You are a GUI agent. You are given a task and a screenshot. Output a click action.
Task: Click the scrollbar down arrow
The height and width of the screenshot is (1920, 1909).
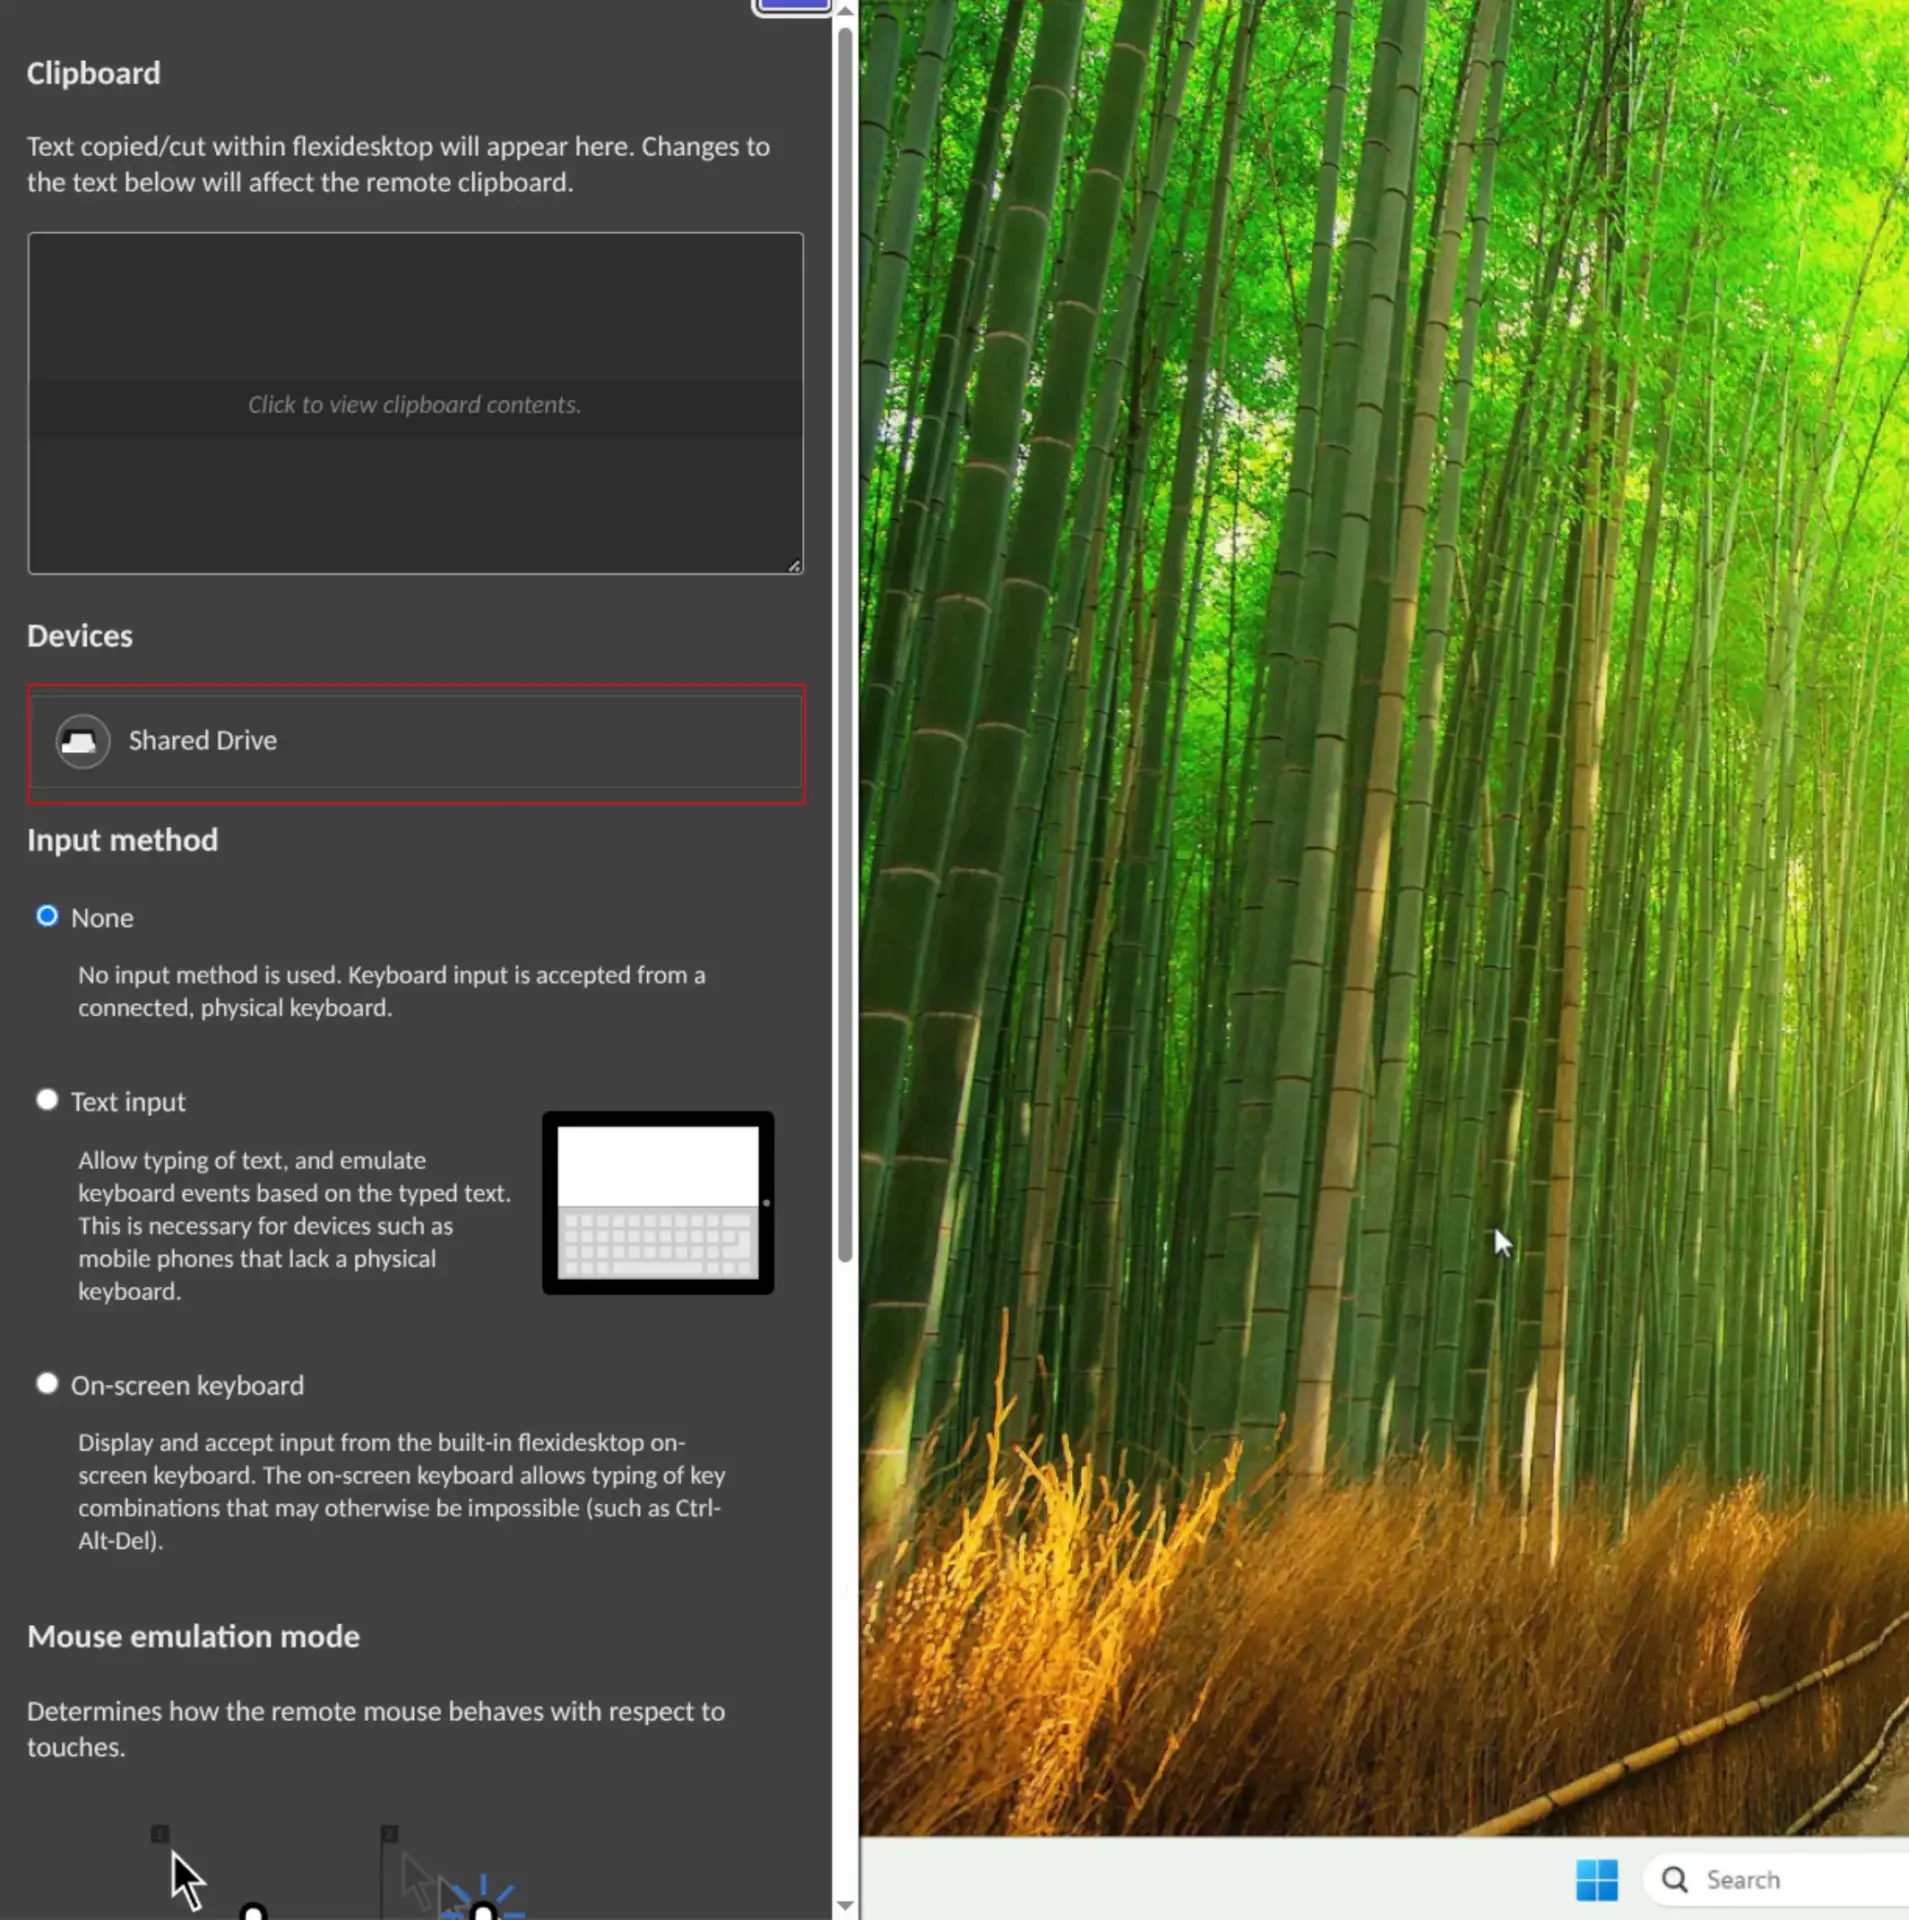tap(845, 1906)
